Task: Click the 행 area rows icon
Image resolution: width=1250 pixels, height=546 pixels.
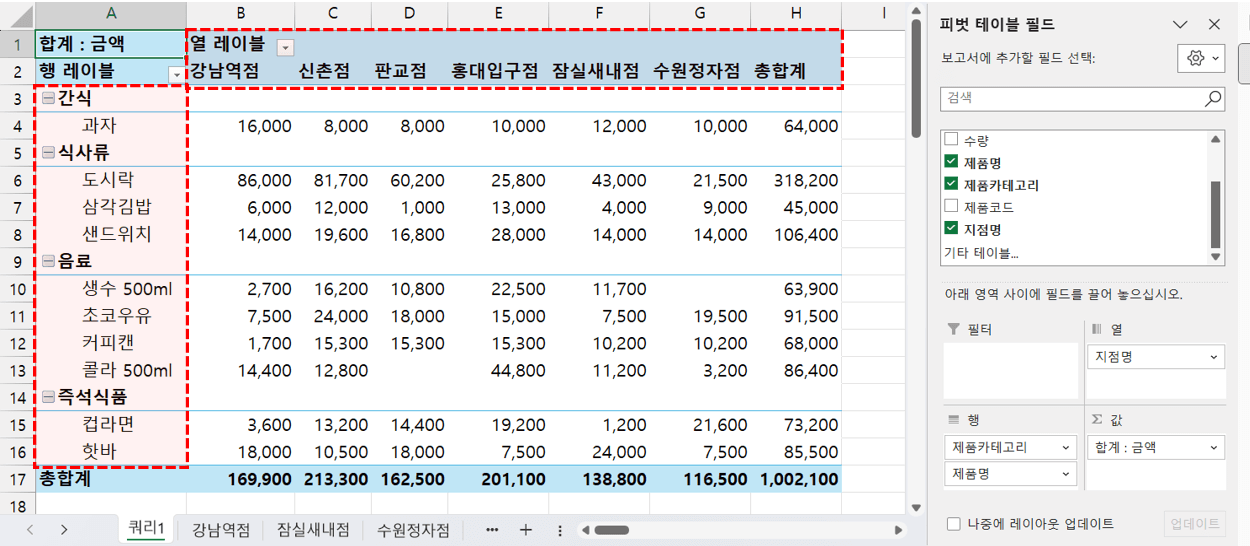Action: tap(952, 420)
